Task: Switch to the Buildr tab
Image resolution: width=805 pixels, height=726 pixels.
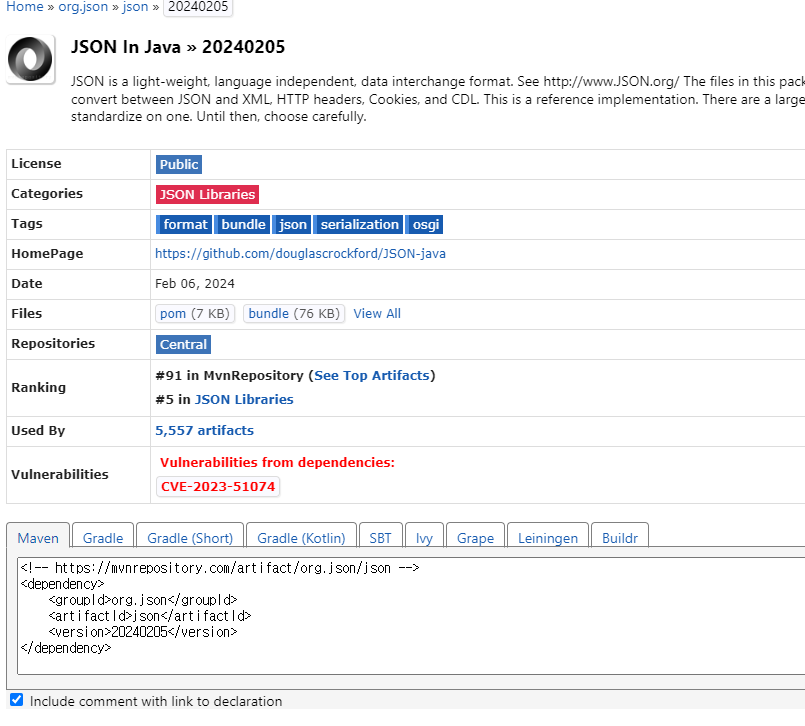Action: pos(620,538)
